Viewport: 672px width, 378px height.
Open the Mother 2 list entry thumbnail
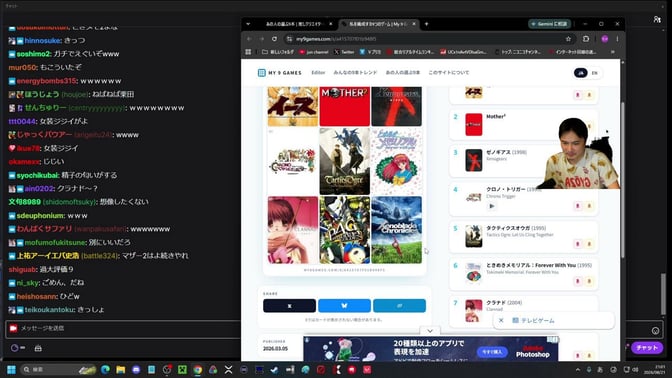(x=474, y=124)
